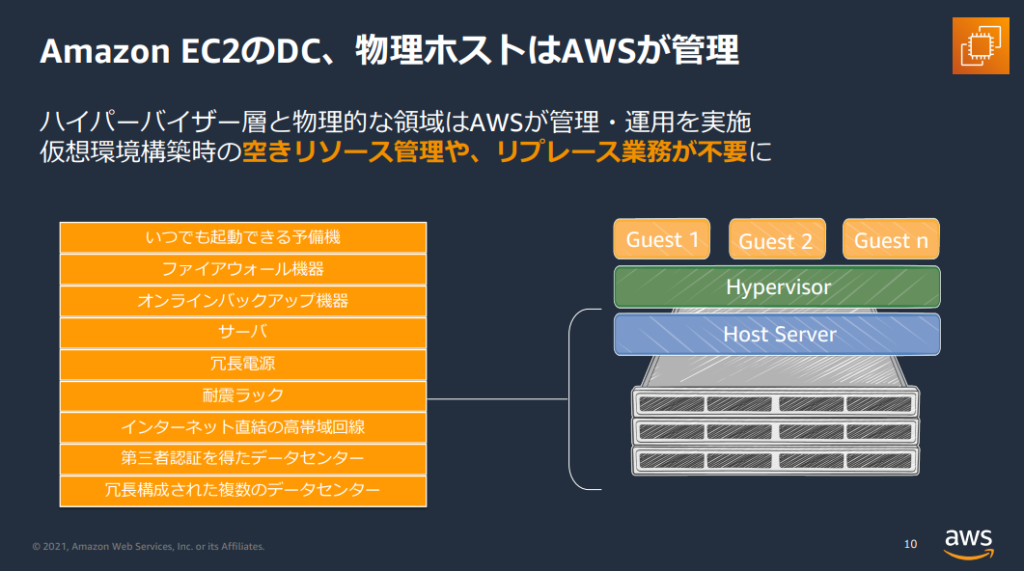
Task: Click the green Hypervisor layer bar
Action: [x=777, y=287]
